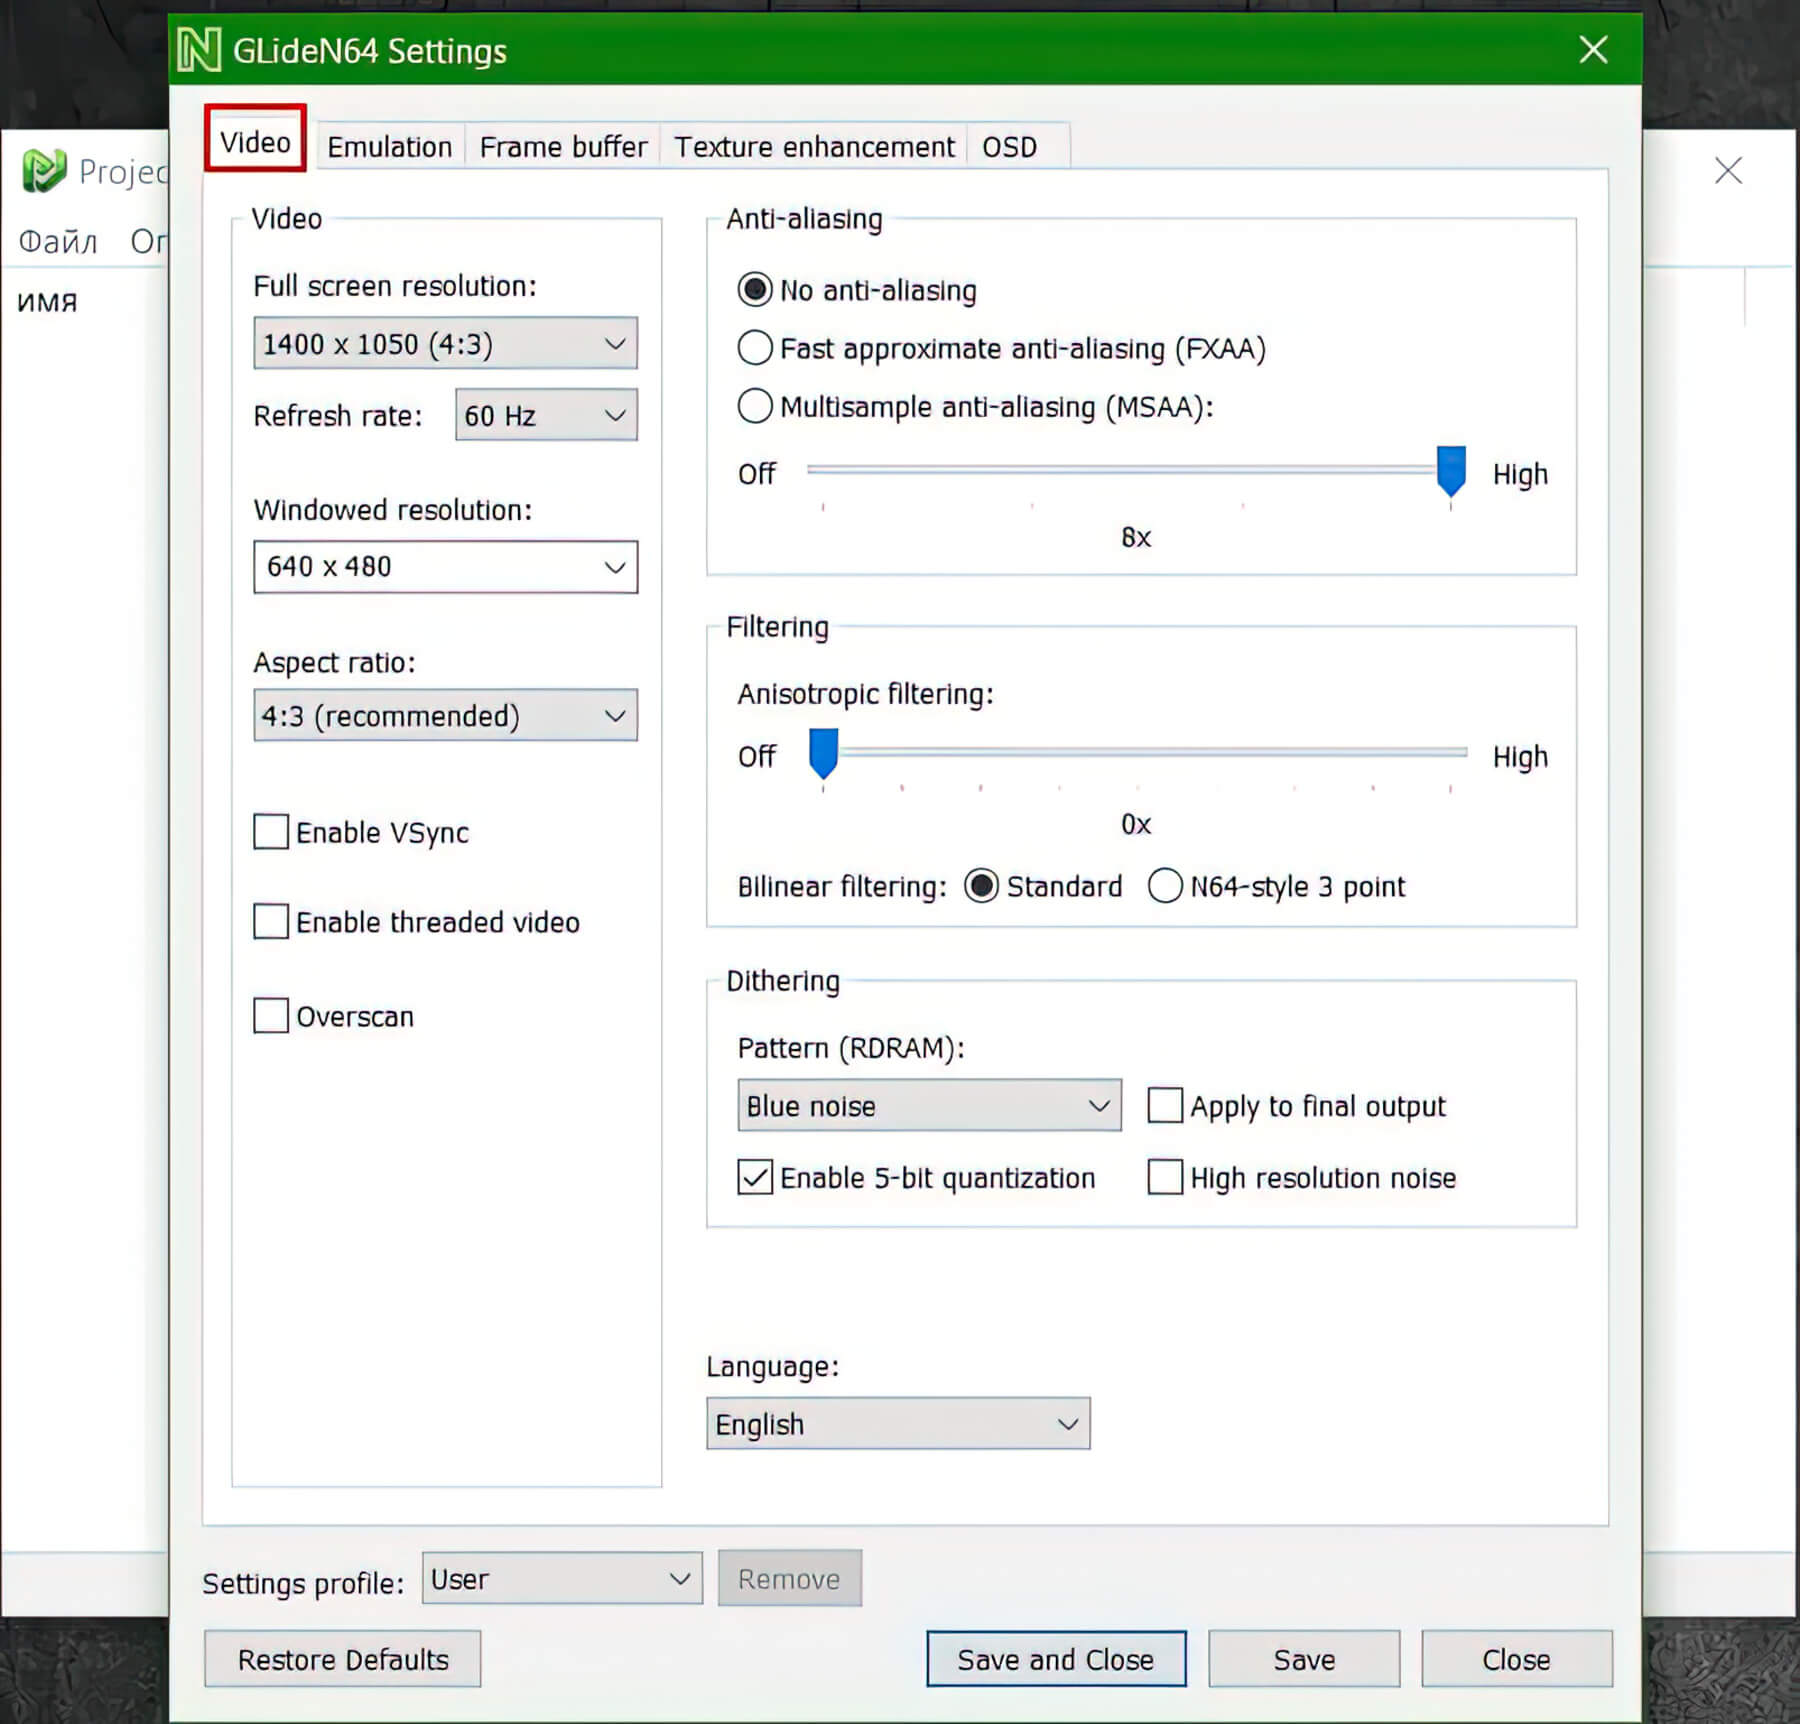Click the Save and Close button

click(x=1055, y=1659)
